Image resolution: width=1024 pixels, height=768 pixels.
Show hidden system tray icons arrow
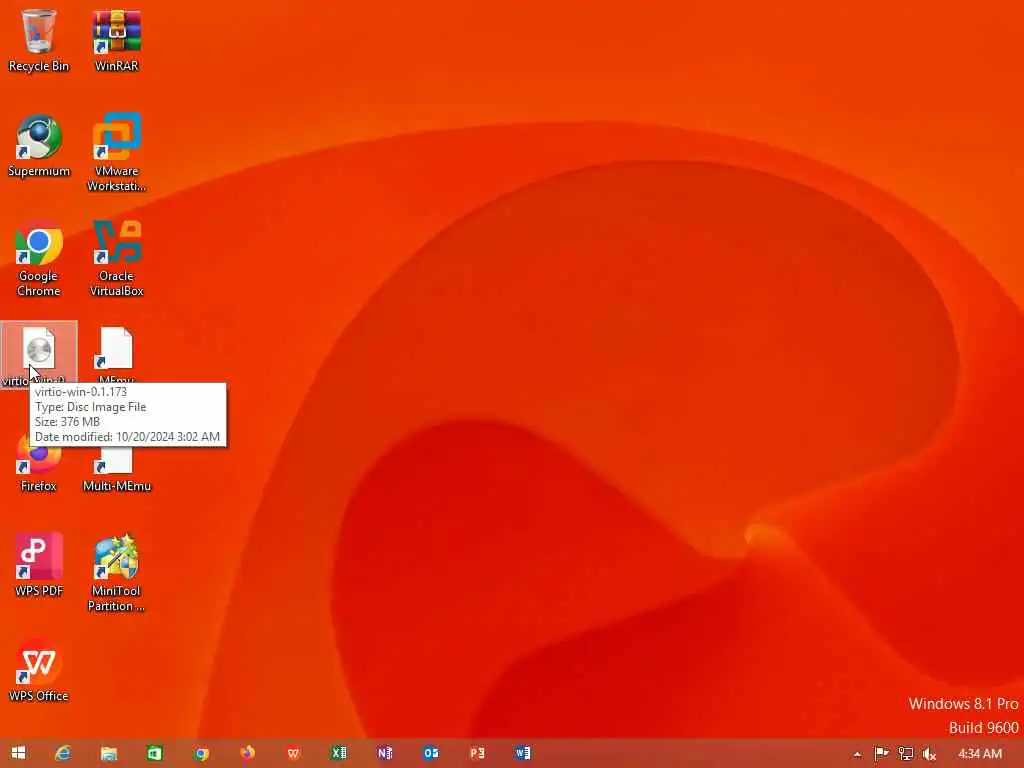point(857,754)
